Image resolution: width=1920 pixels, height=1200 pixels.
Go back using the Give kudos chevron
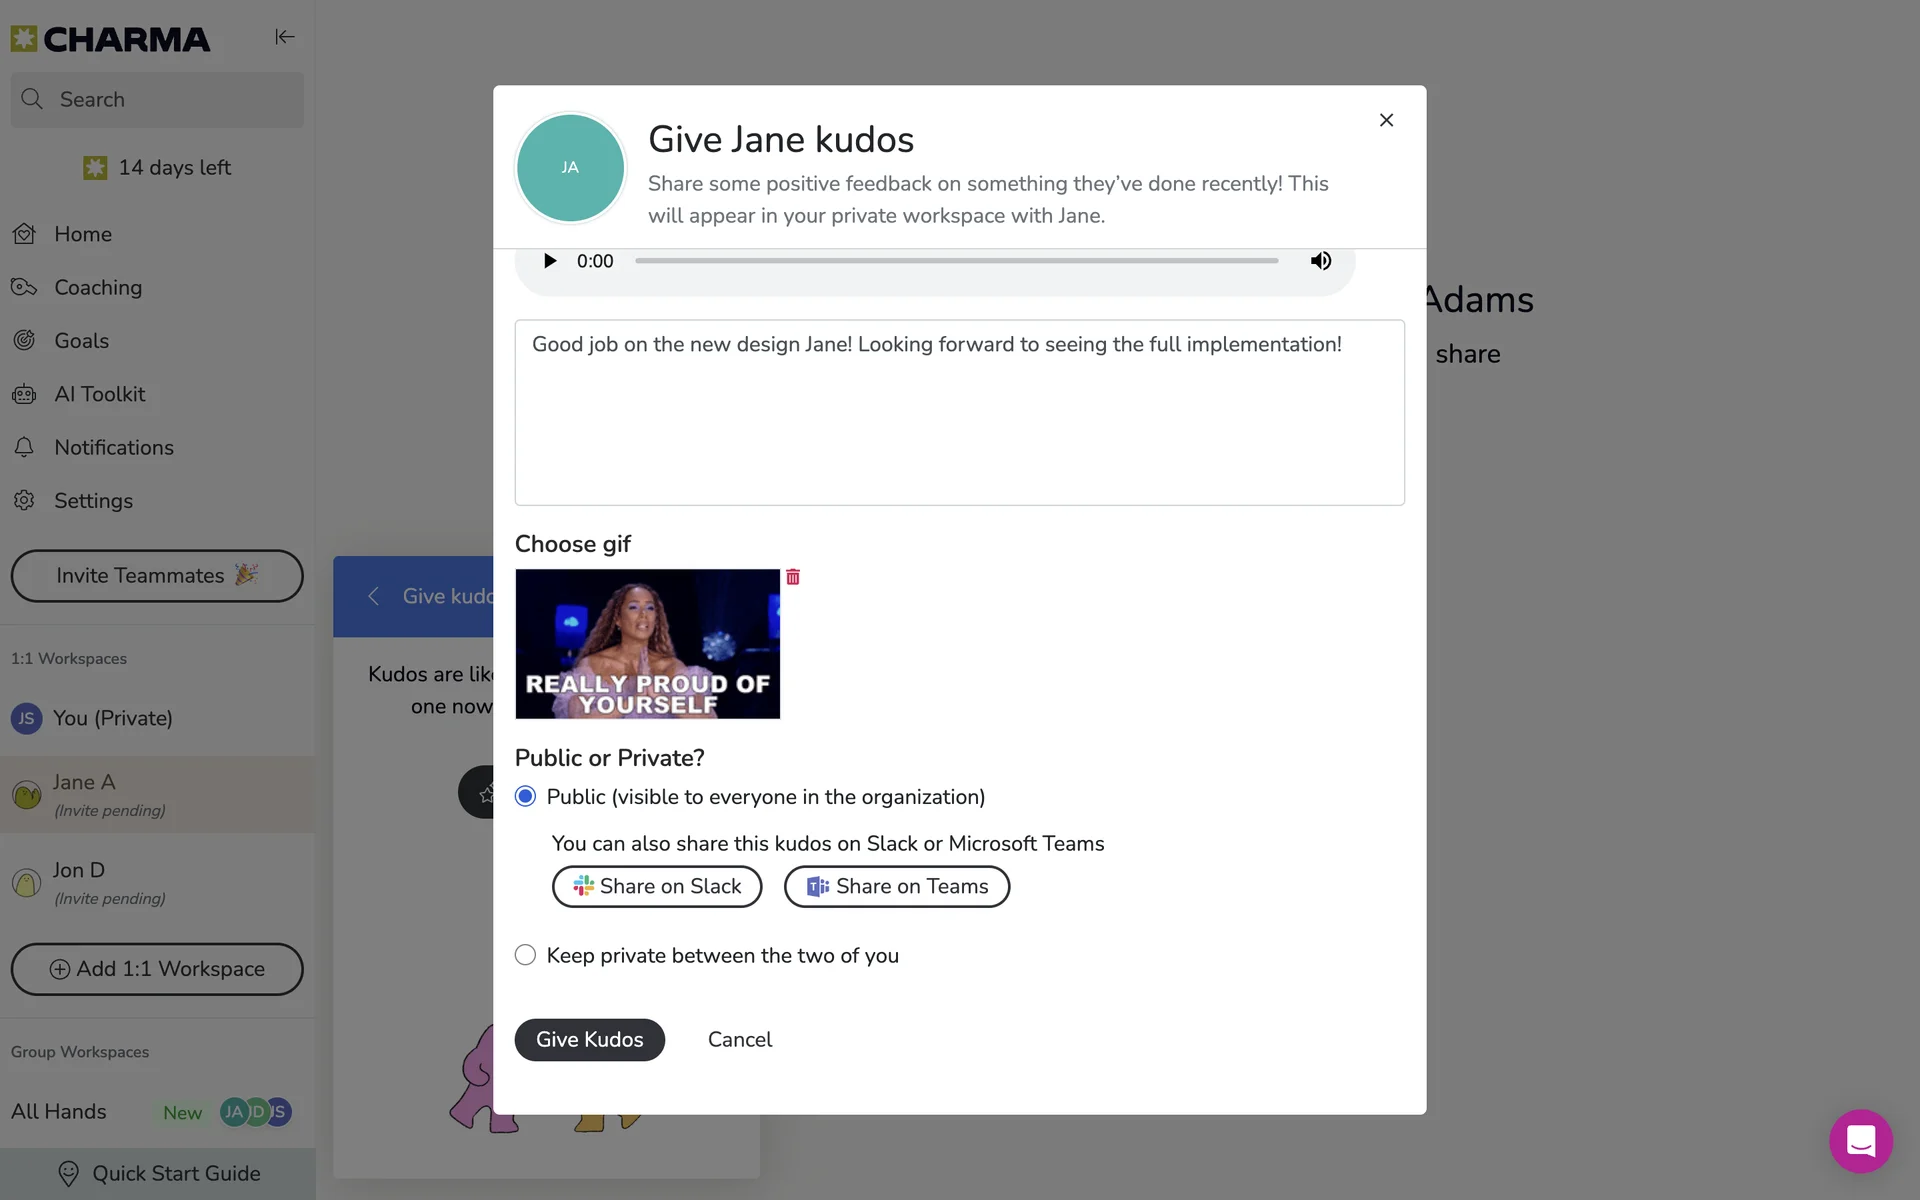(374, 597)
